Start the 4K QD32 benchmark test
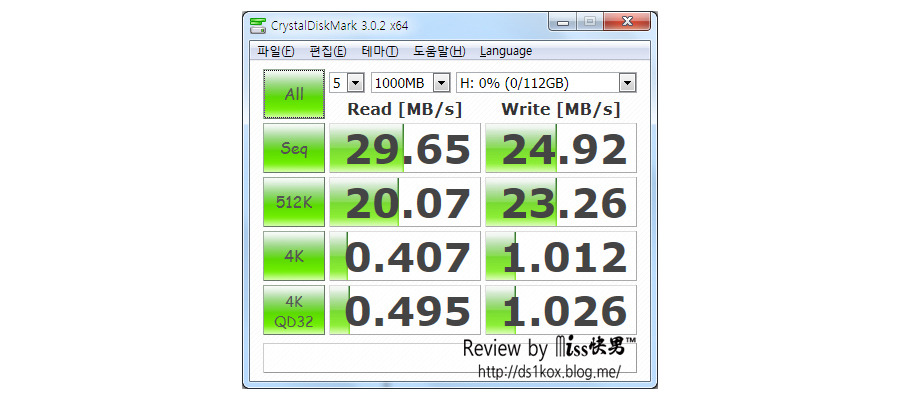Screen dimensions: 900x400 [x=294, y=310]
